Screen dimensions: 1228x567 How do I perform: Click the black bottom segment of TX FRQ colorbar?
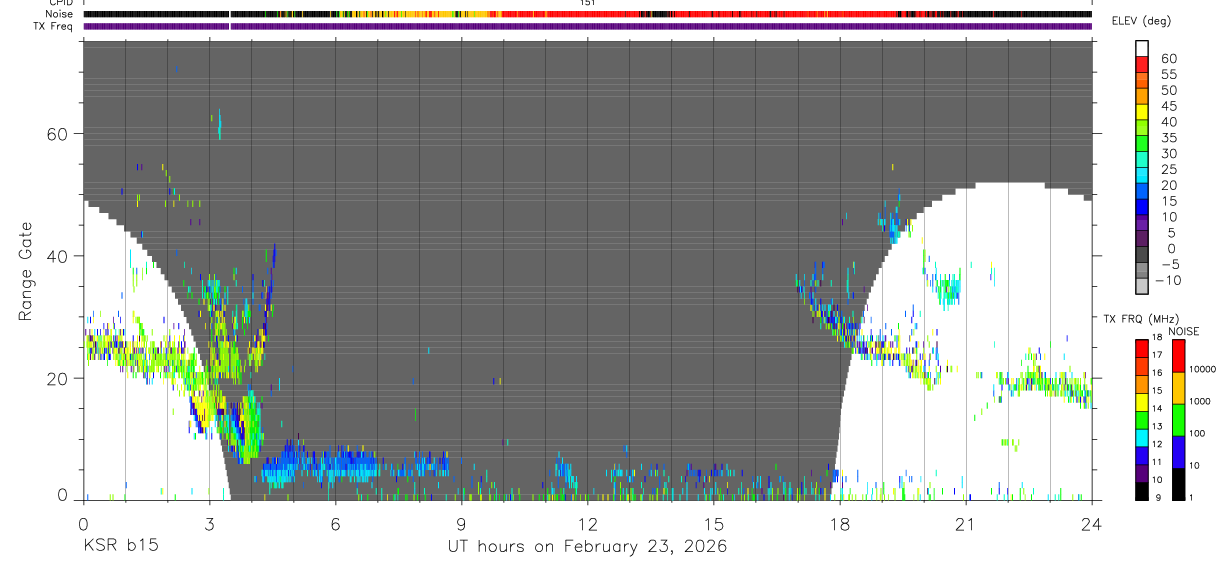1142,491
